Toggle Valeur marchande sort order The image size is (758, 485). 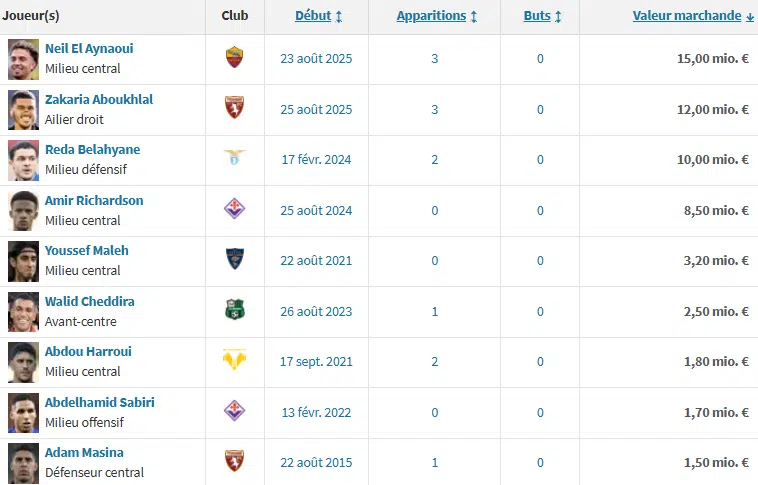pyautogui.click(x=693, y=16)
